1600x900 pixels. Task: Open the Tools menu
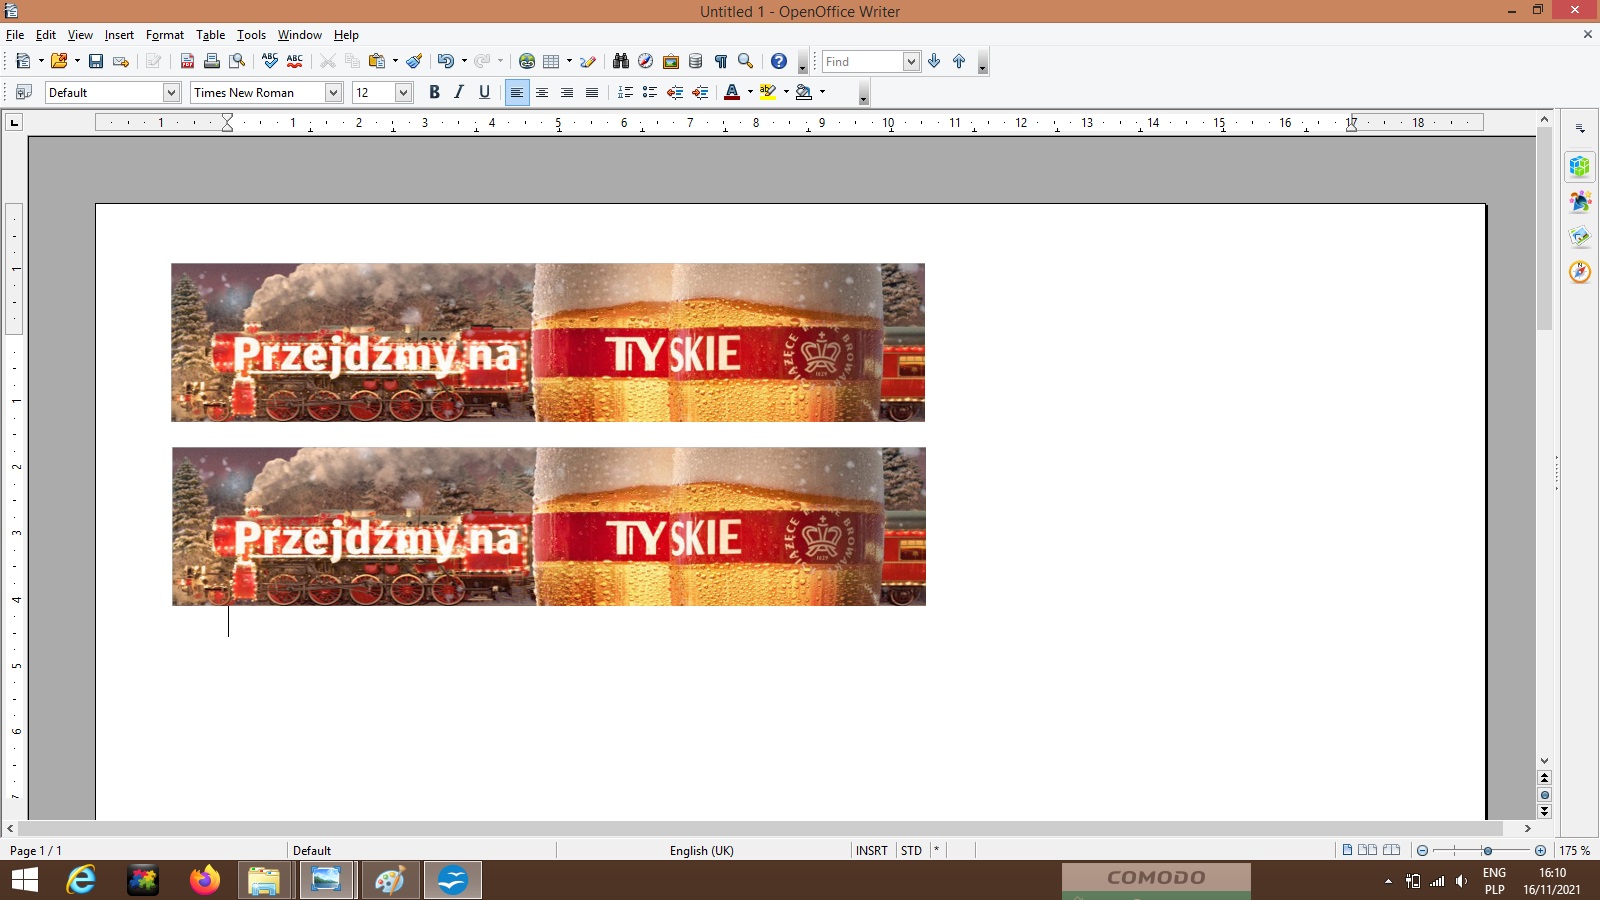point(251,35)
